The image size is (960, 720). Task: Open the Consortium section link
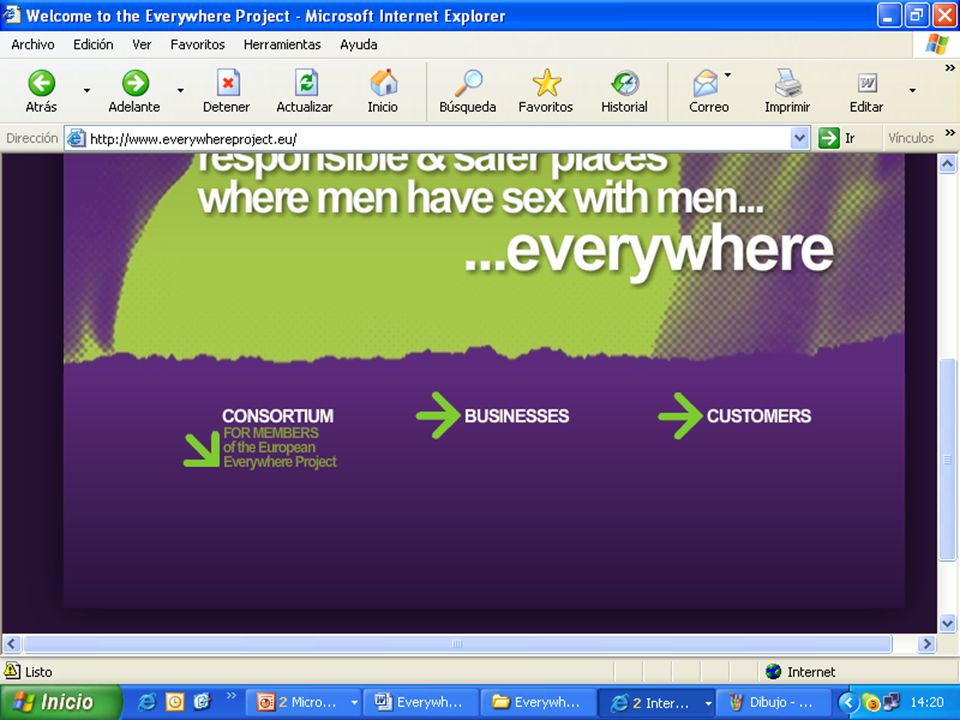278,416
